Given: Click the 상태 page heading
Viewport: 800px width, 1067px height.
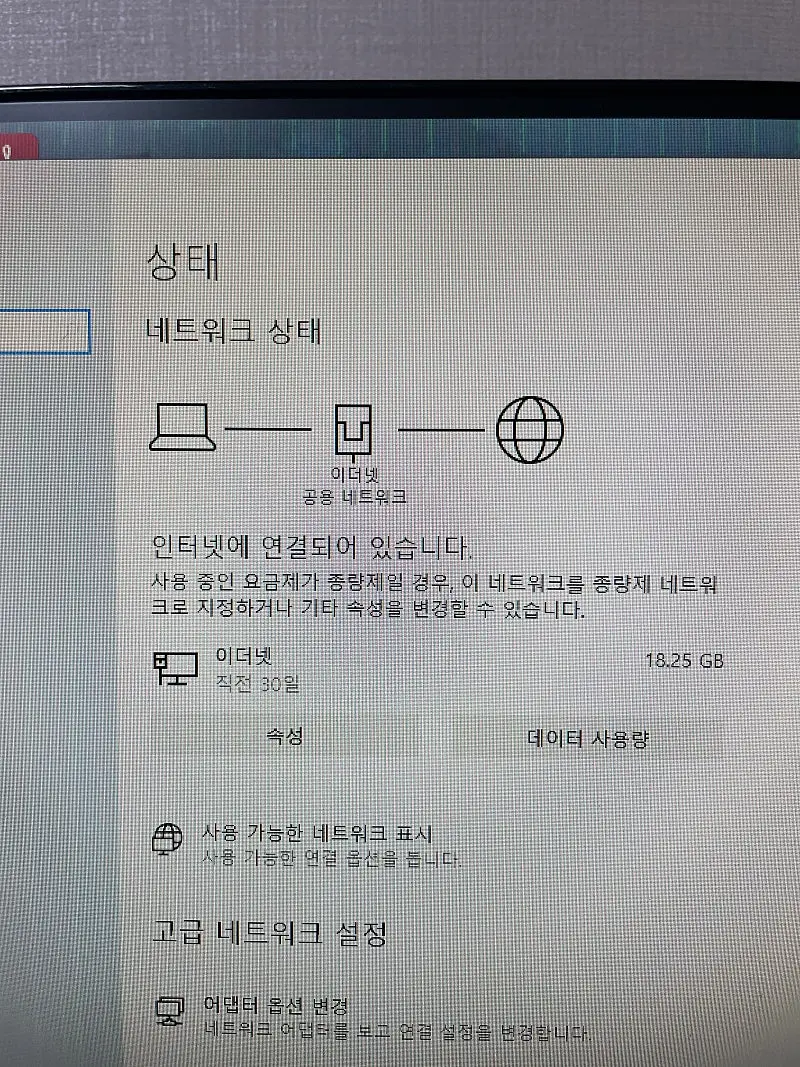Looking at the screenshot, I should [x=183, y=263].
